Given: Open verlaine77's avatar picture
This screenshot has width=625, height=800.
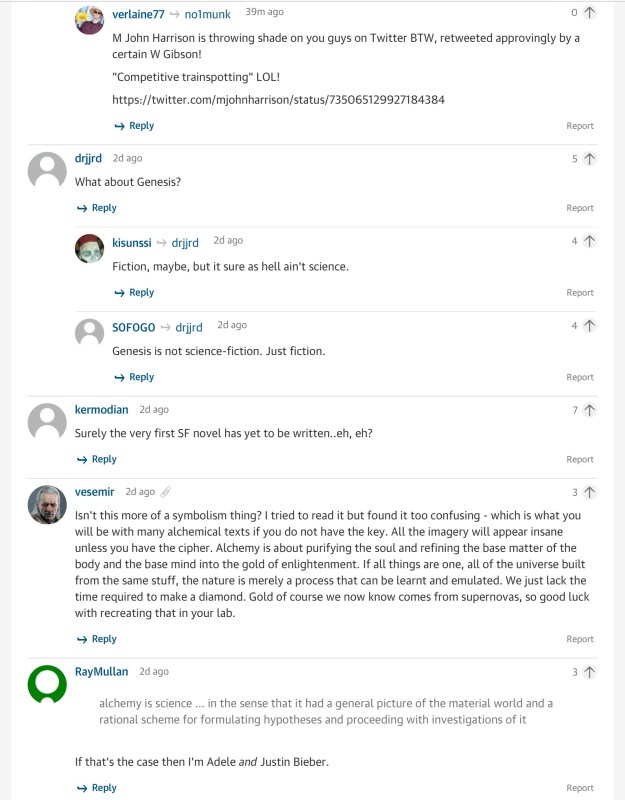Looking at the screenshot, I should (90, 20).
